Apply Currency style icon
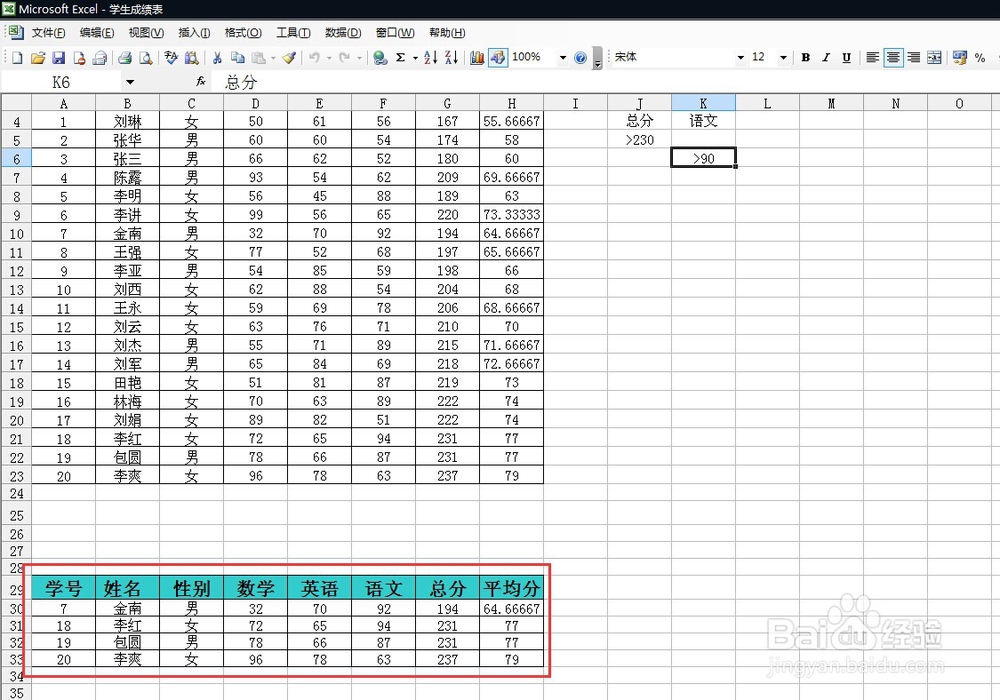The height and width of the screenshot is (700, 1000). click(x=960, y=58)
